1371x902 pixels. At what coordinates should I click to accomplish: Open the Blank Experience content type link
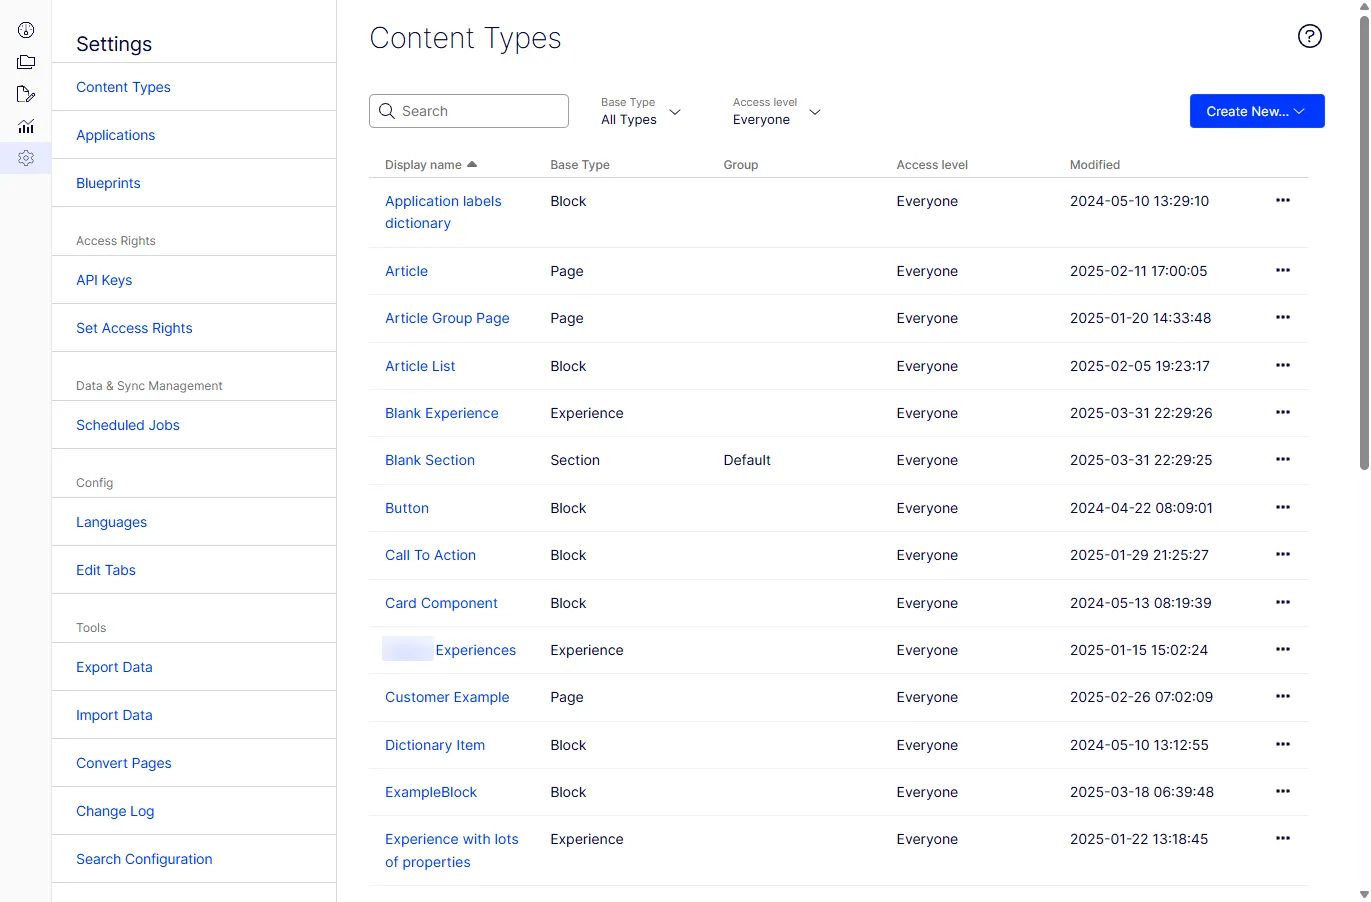(442, 413)
